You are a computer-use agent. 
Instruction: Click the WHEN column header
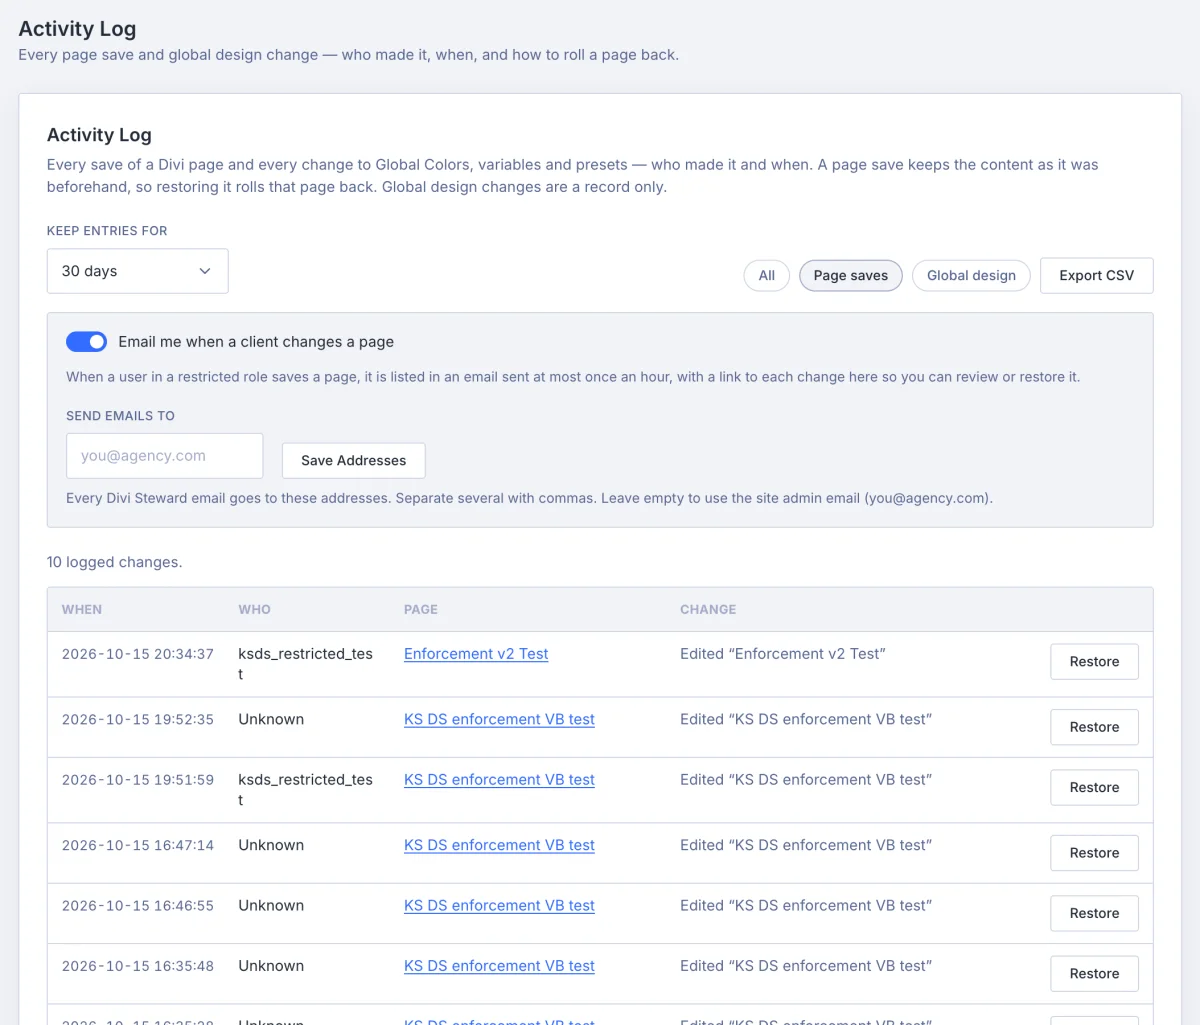tap(82, 610)
